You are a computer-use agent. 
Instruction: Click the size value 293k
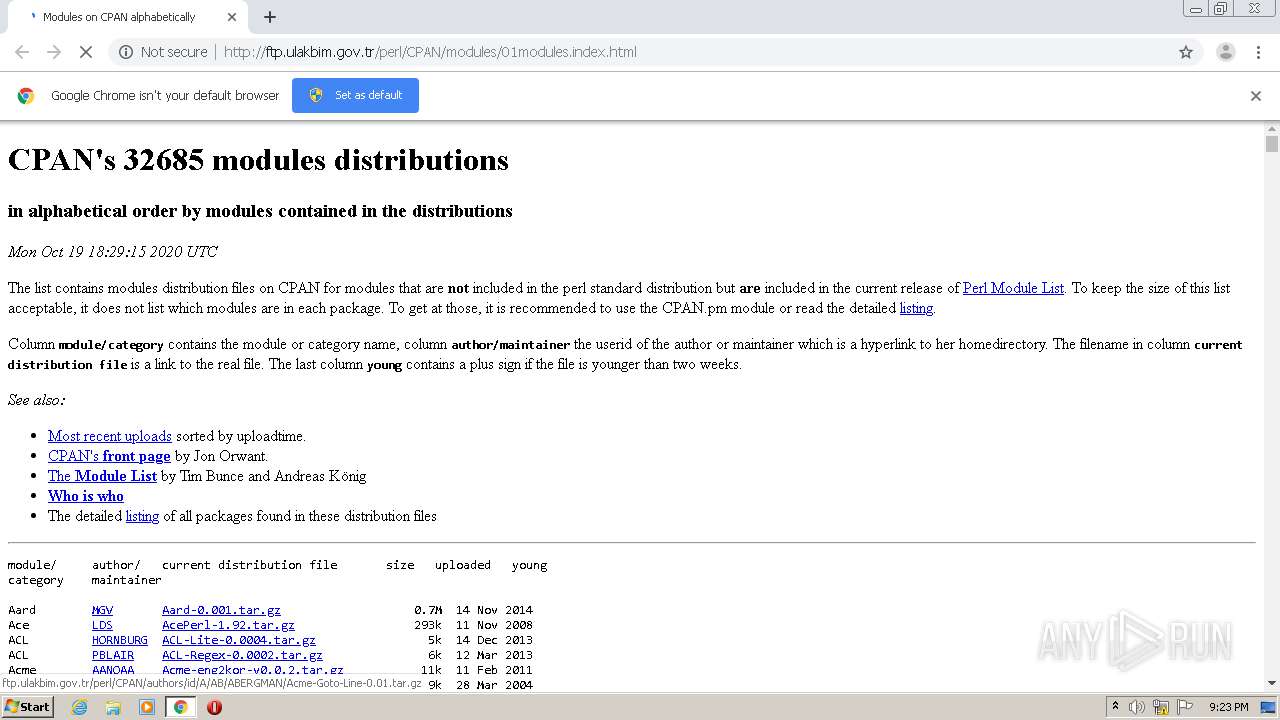point(428,625)
